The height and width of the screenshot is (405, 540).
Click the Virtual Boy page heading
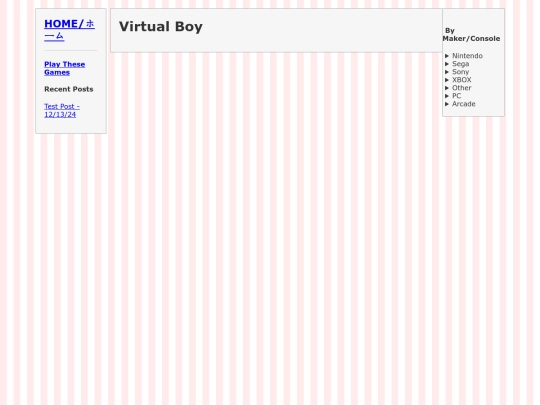[x=161, y=27]
